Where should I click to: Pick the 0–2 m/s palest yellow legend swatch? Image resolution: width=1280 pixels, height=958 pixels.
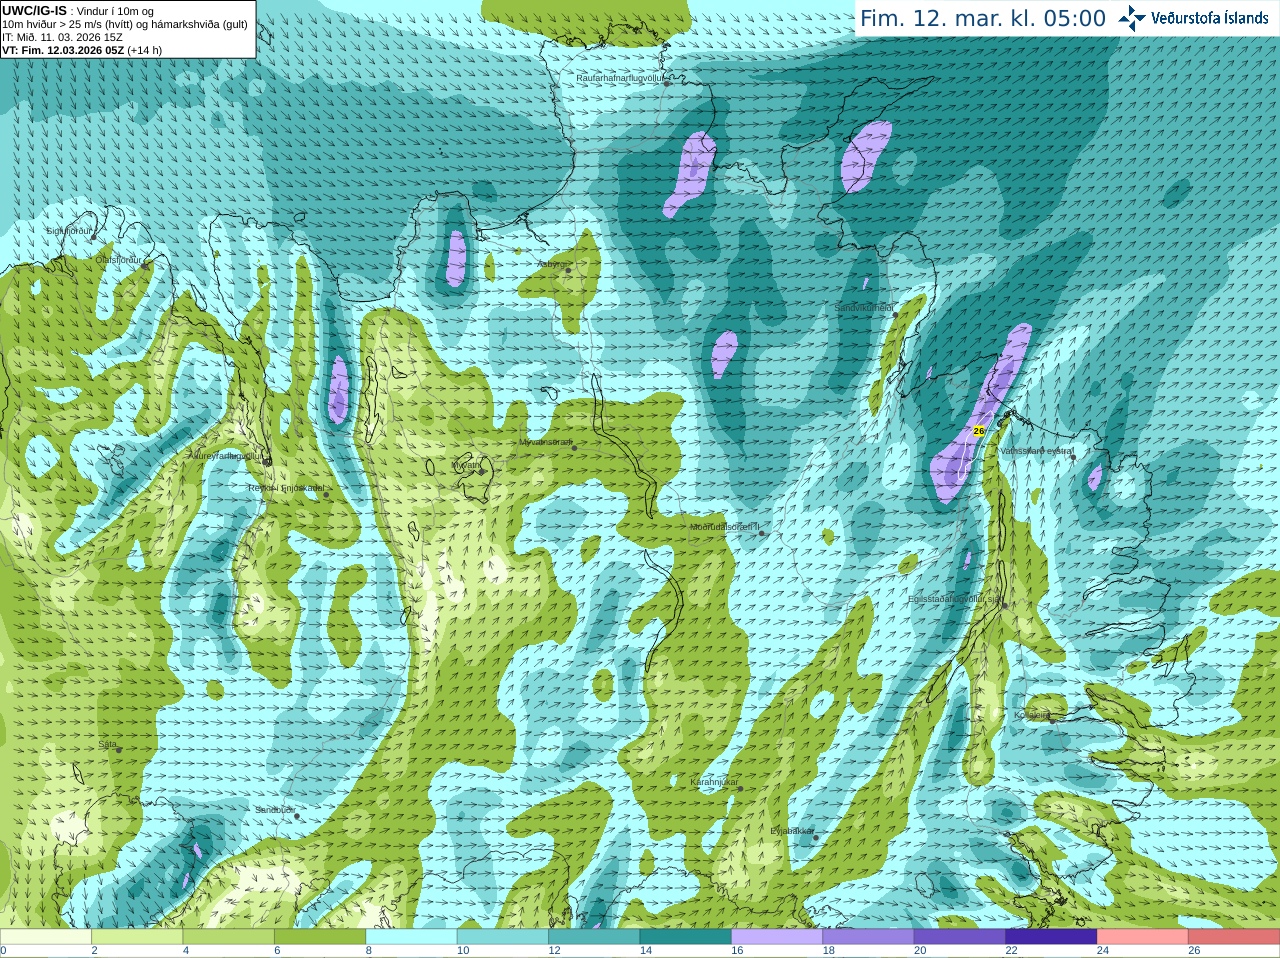click(x=46, y=937)
